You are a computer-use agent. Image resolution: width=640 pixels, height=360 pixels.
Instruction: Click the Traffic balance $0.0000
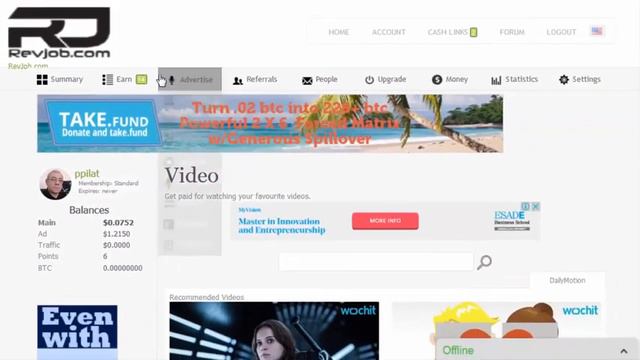pyautogui.click(x=117, y=245)
